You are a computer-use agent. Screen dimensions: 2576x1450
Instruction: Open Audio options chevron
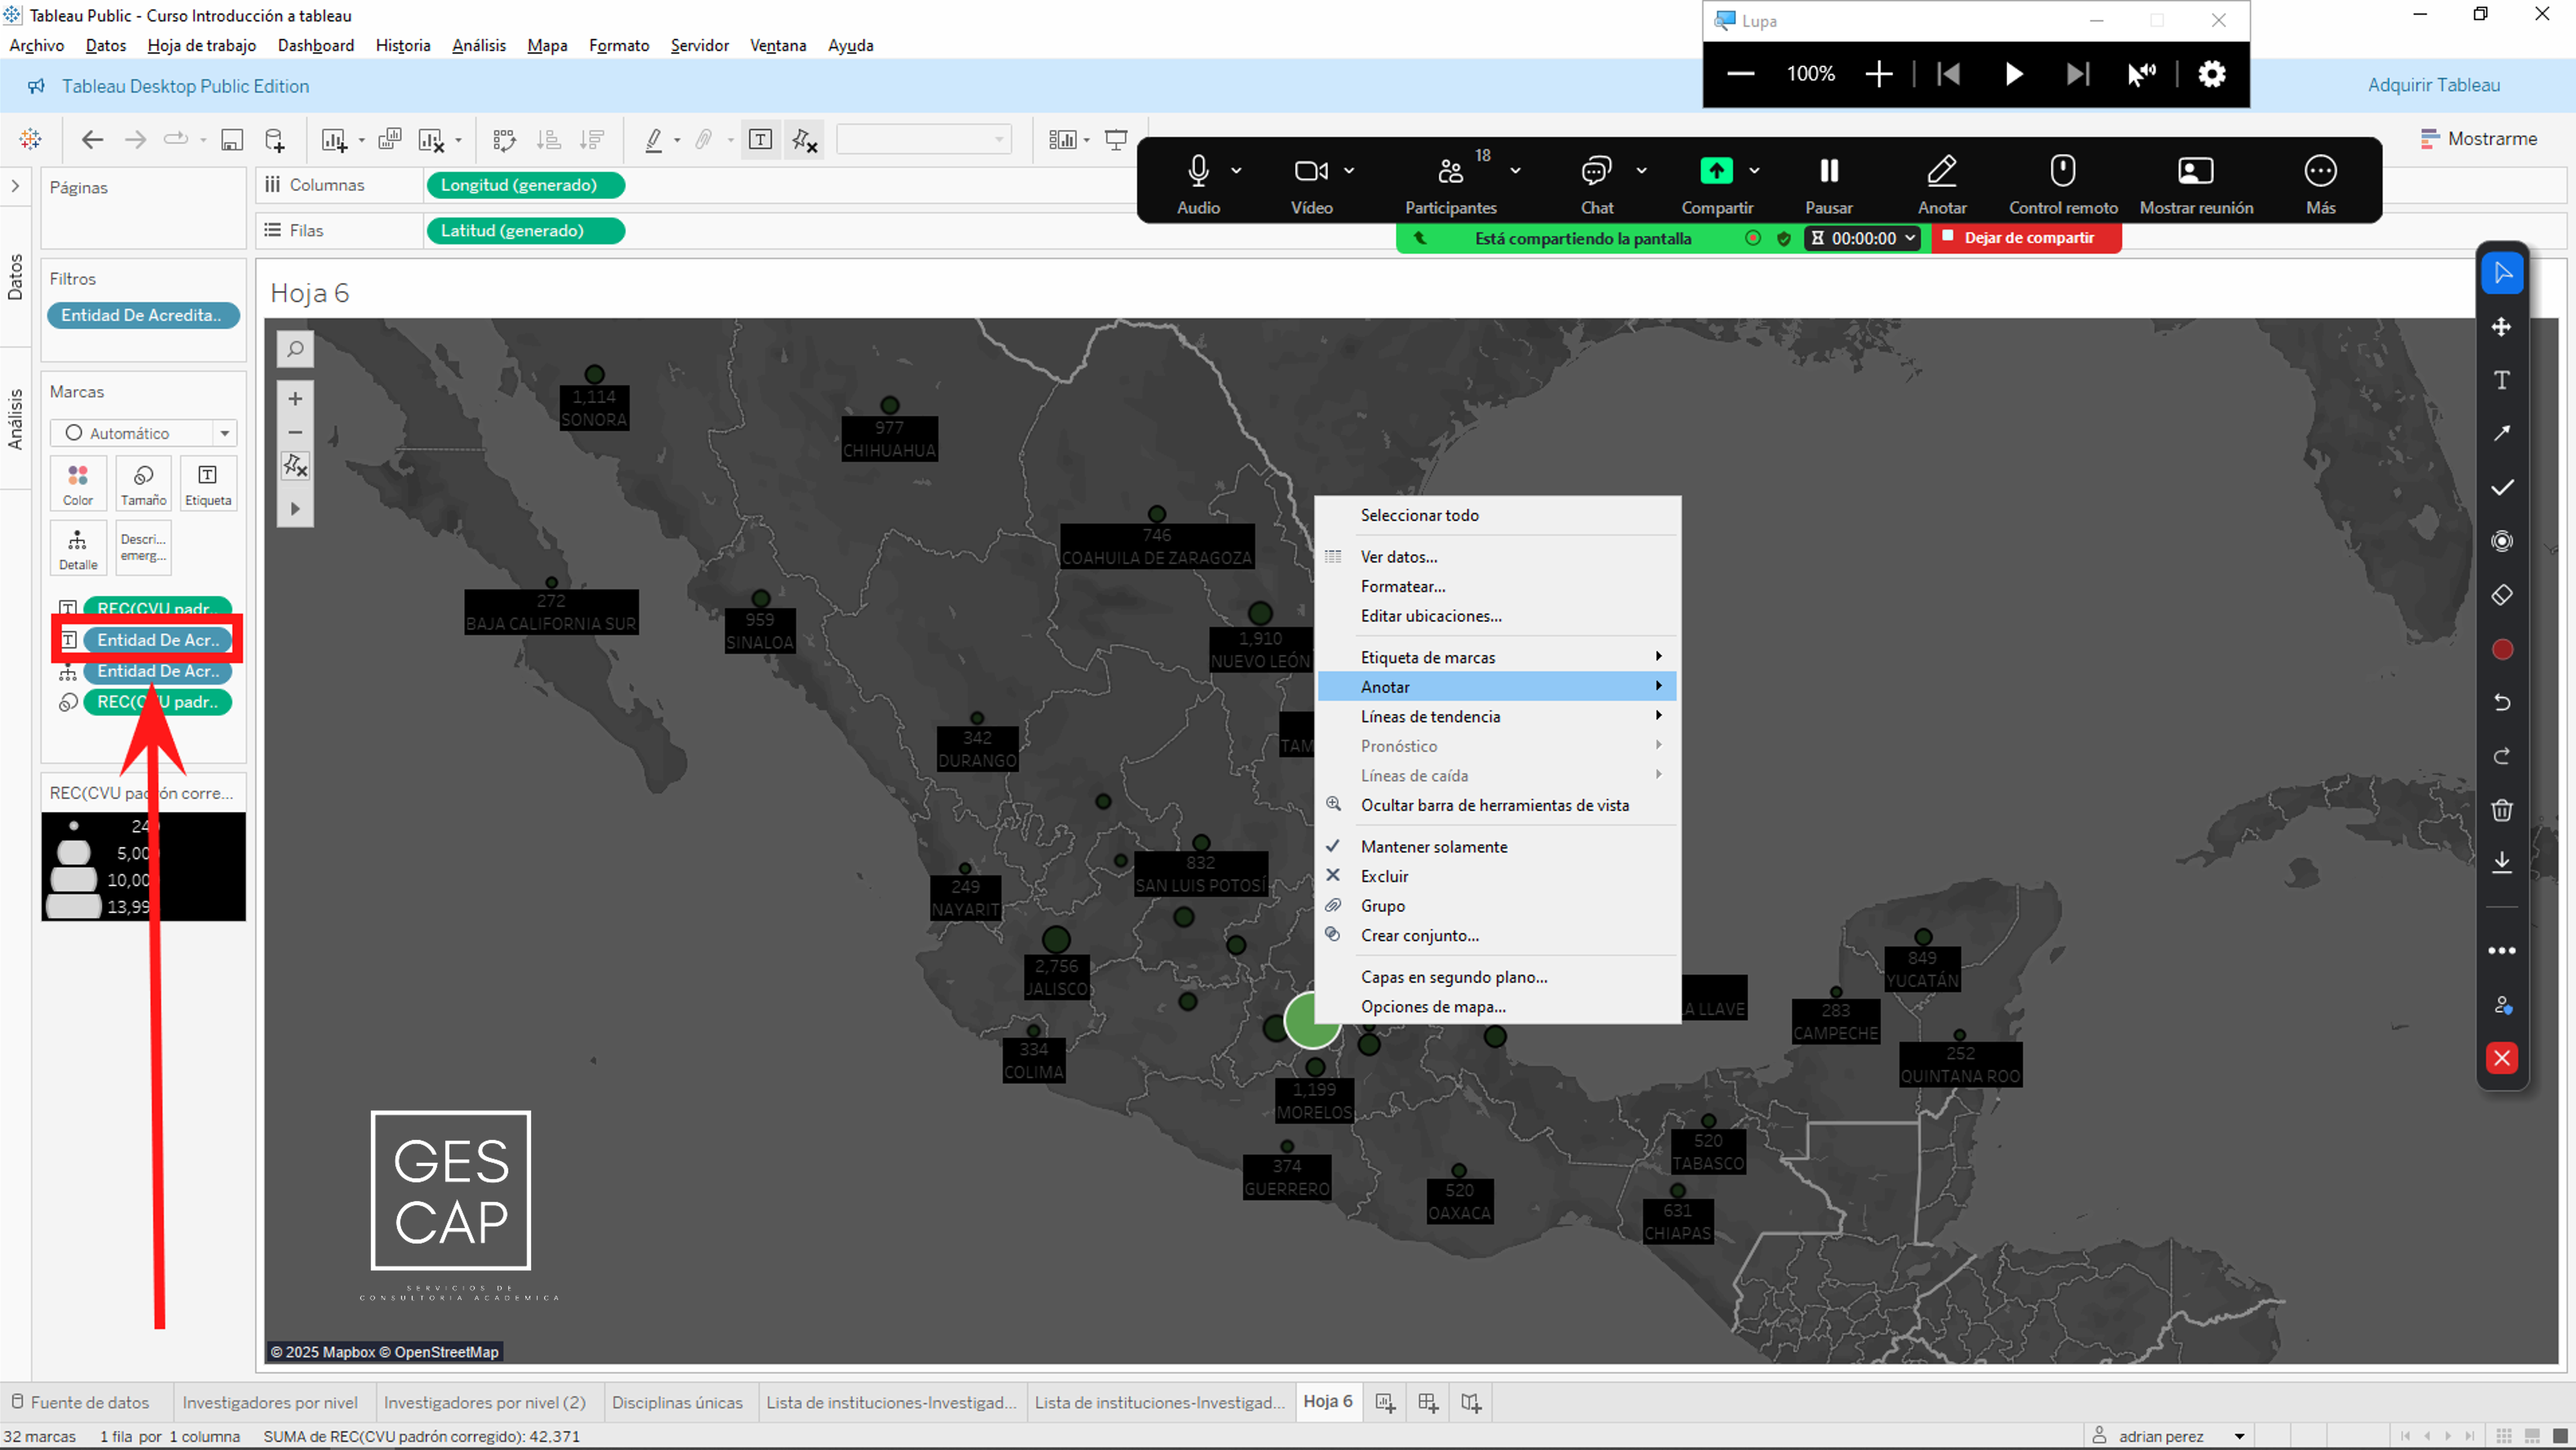[1236, 171]
